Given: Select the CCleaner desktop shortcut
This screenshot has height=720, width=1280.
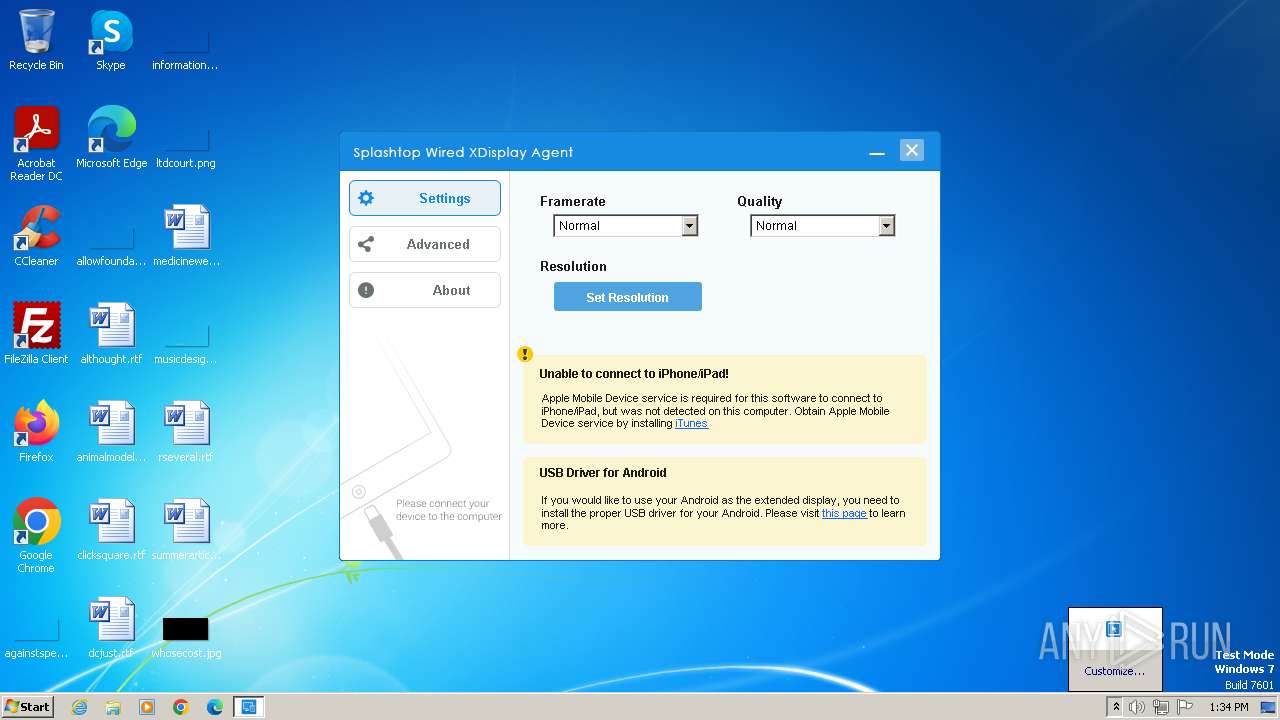Looking at the screenshot, I should [x=36, y=236].
